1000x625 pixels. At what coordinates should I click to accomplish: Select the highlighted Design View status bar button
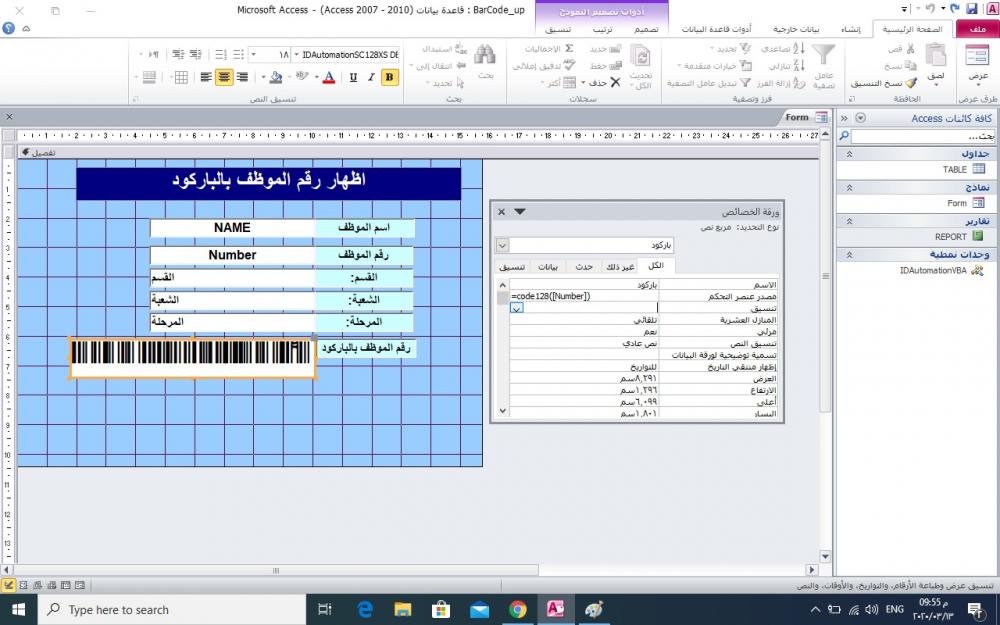(8, 585)
